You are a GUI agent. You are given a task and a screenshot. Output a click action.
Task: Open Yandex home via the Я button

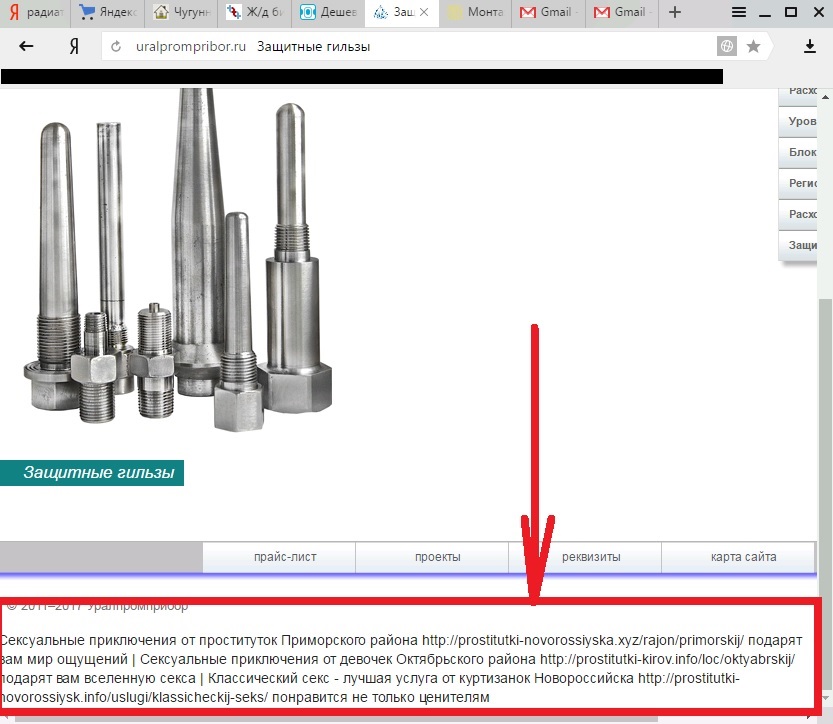click(74, 47)
